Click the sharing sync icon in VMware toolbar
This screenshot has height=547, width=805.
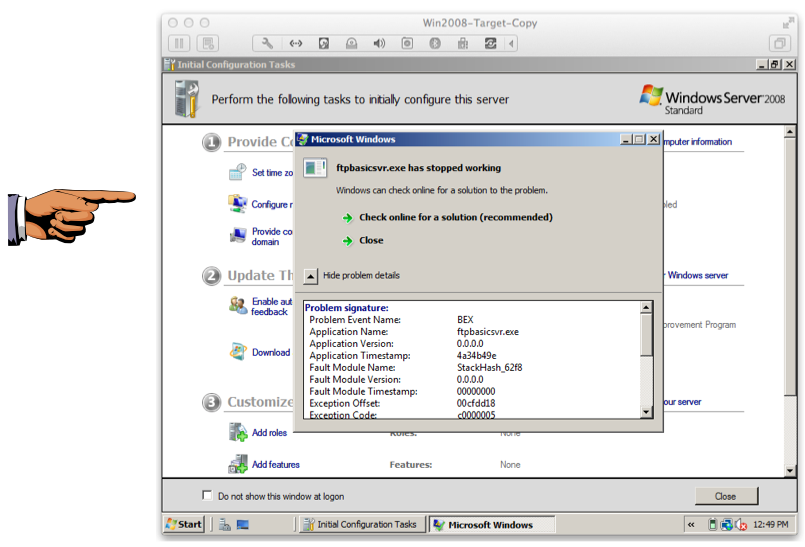(491, 43)
